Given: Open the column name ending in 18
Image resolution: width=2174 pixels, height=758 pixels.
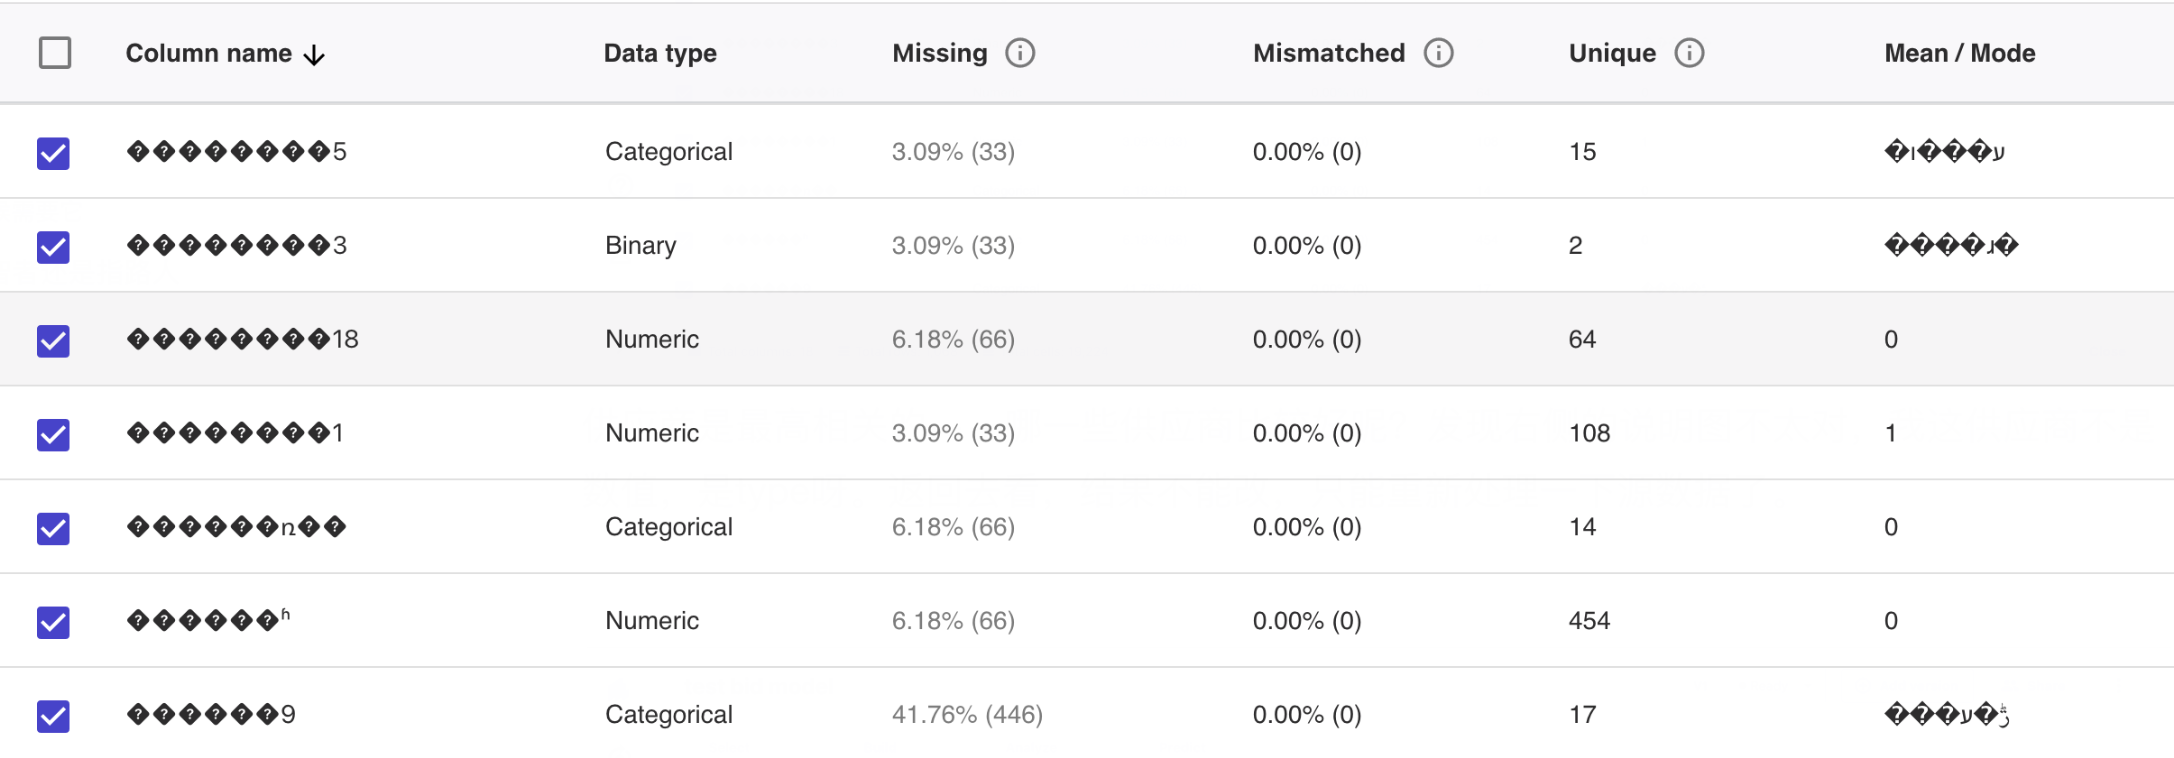Looking at the screenshot, I should click(242, 340).
